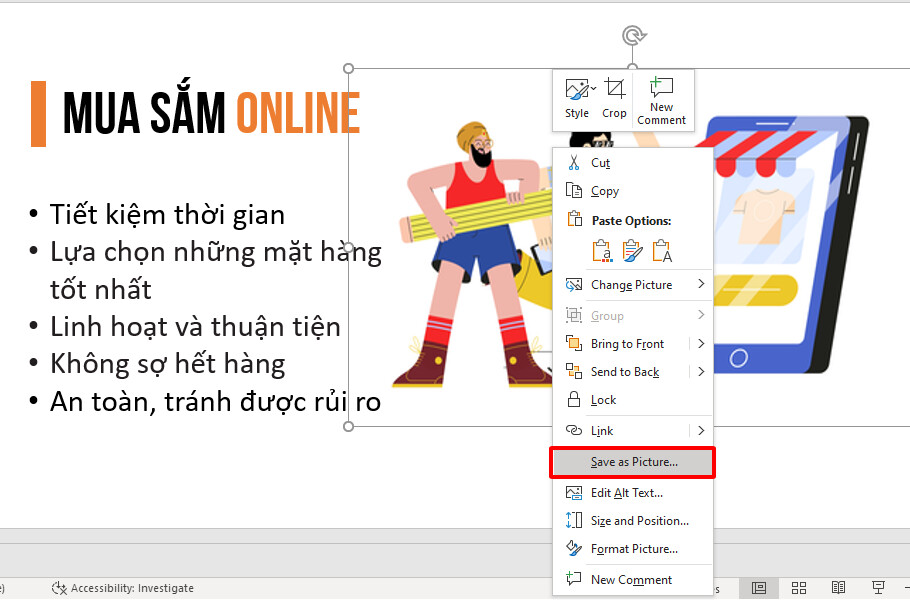Screen dimensions: 910x600
Task: Click the zoom out minus control
Action: pos(904,588)
